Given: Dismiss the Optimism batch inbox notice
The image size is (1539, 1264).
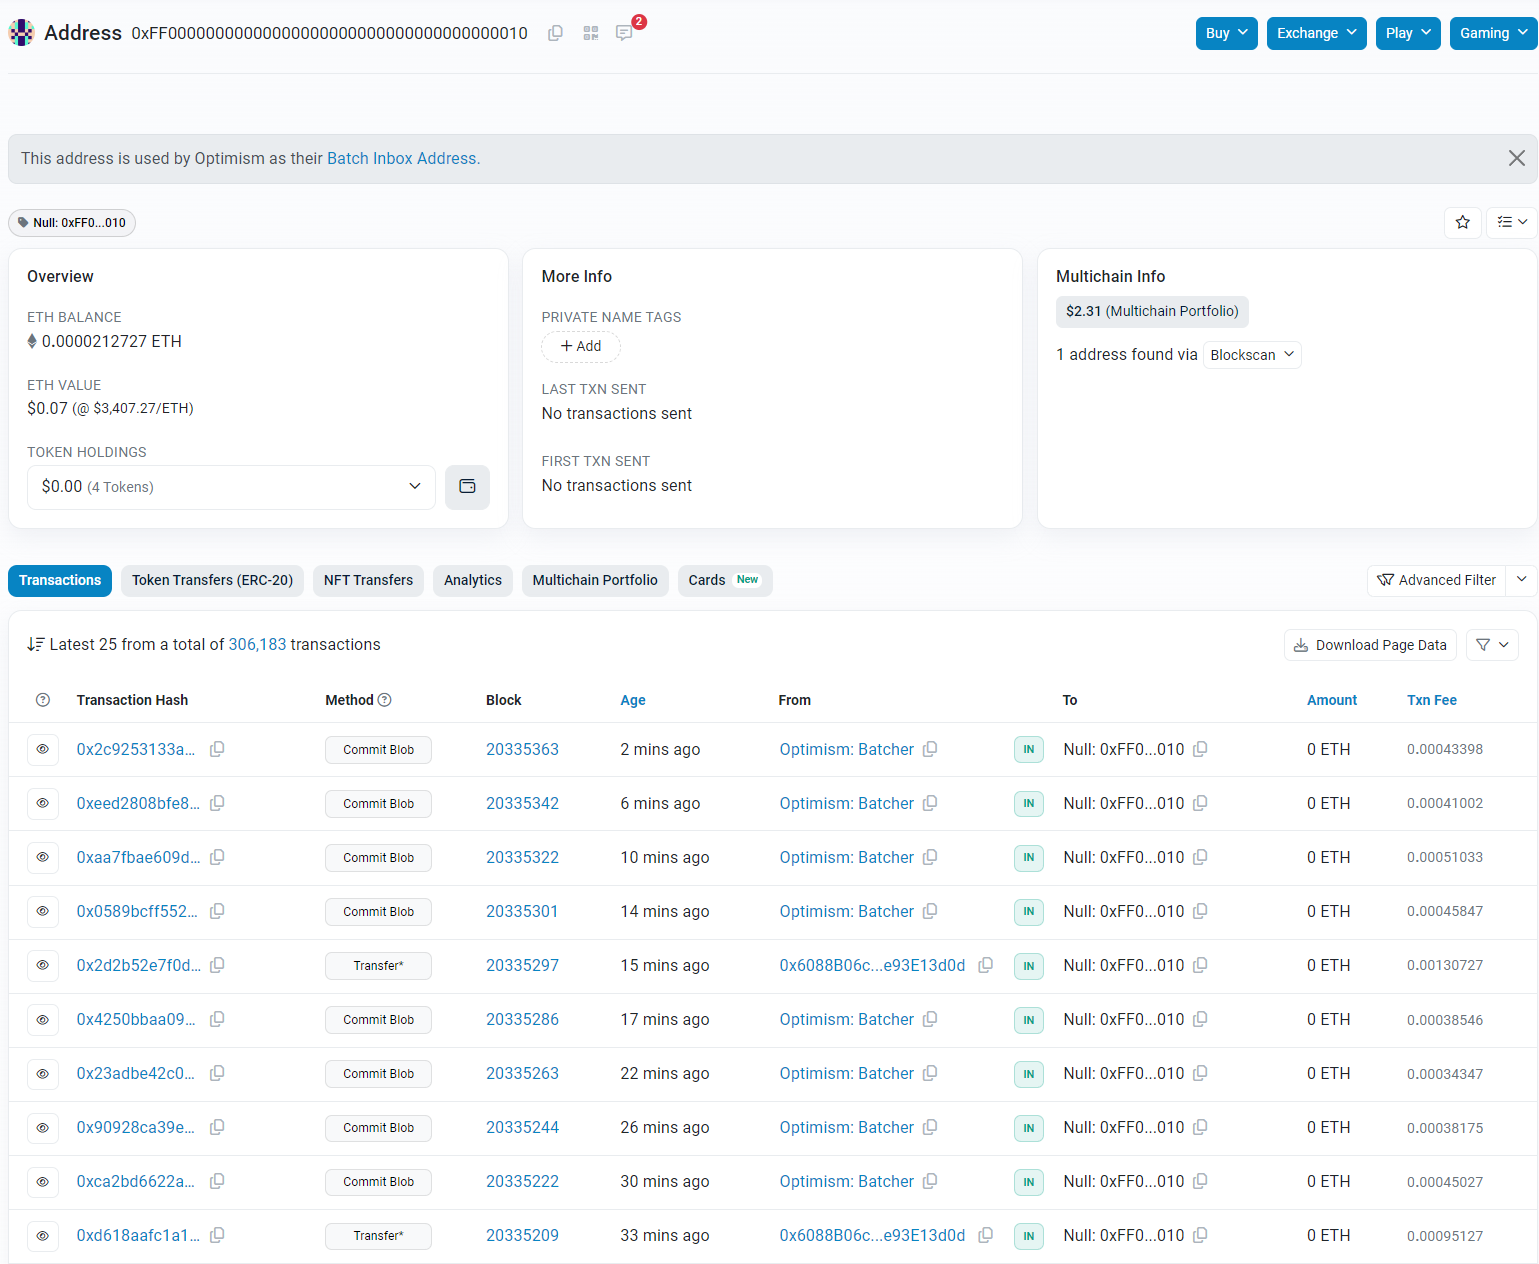Looking at the screenshot, I should point(1517,158).
